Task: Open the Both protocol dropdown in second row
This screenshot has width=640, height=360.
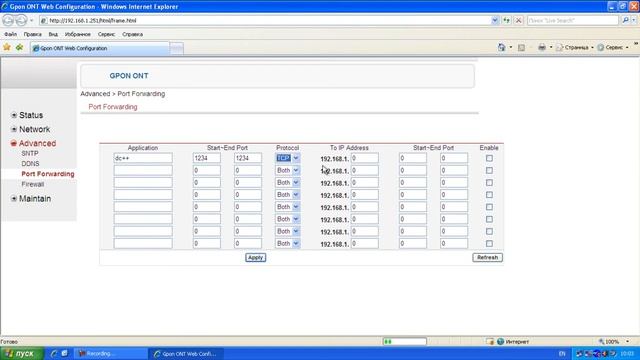Action: tap(288, 170)
